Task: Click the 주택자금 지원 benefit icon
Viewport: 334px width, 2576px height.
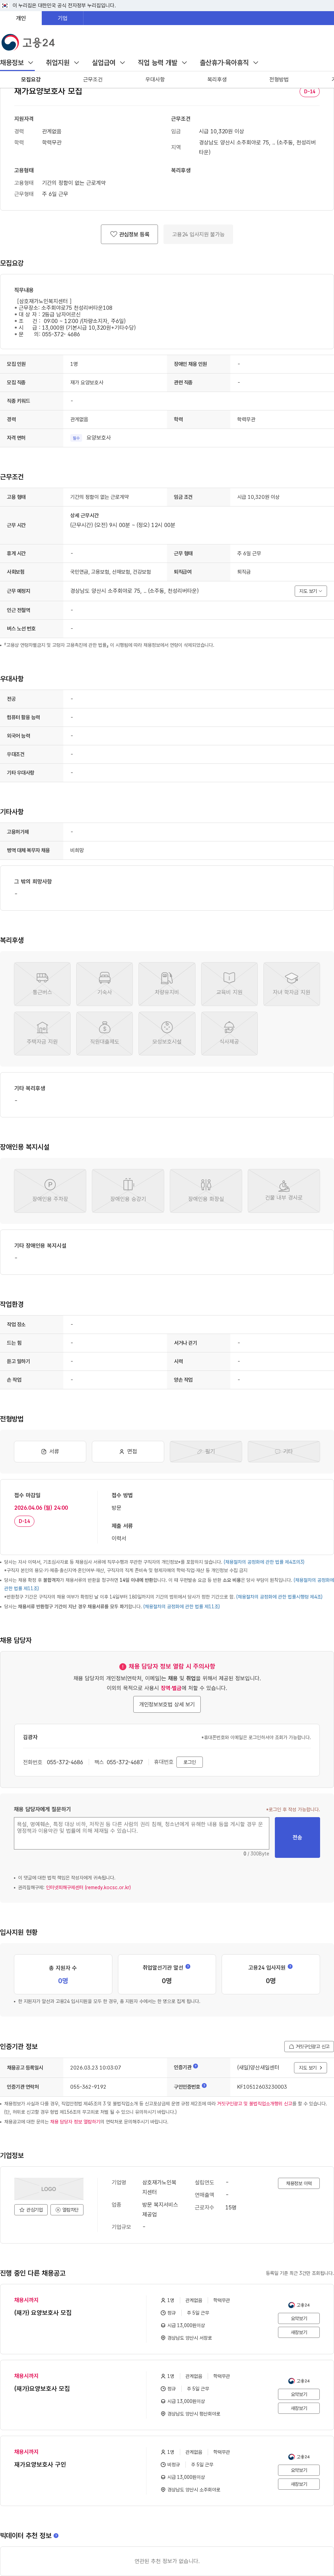Action: (42, 1033)
